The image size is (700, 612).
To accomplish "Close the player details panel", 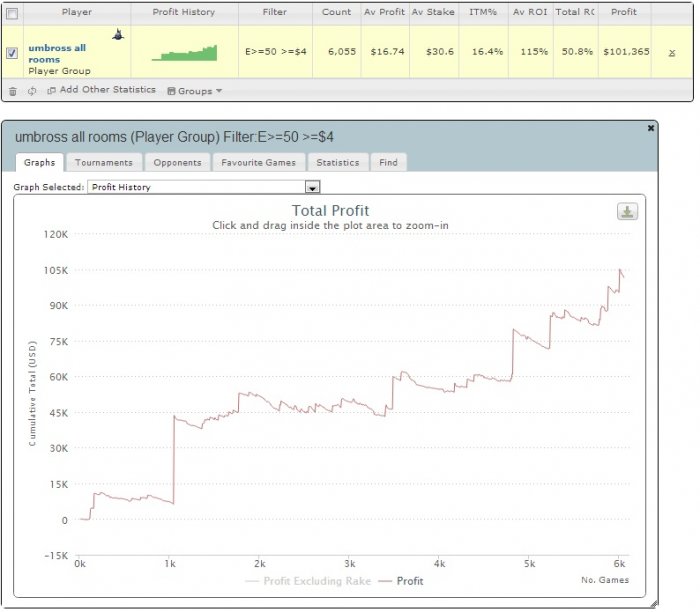I will click(x=650, y=128).
